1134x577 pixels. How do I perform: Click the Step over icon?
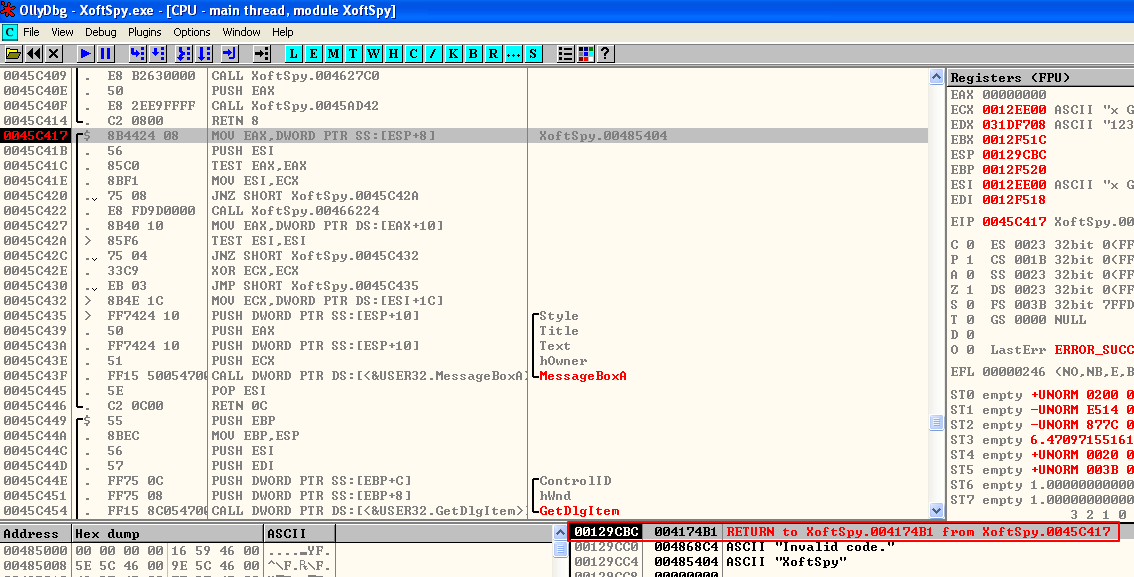pos(158,54)
